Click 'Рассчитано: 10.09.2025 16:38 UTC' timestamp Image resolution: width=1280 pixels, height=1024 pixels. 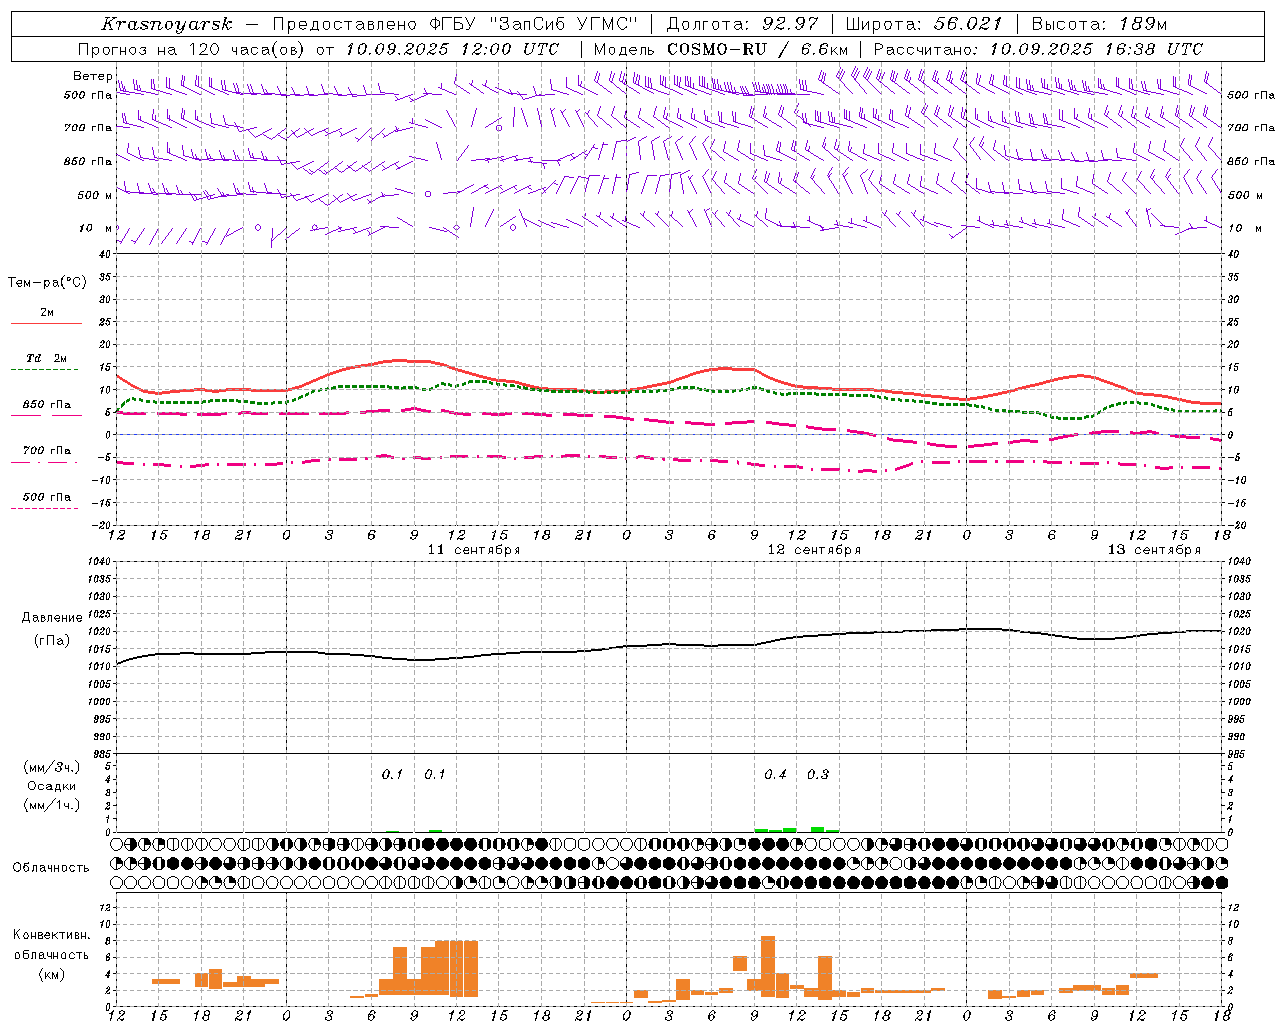click(x=1039, y=49)
